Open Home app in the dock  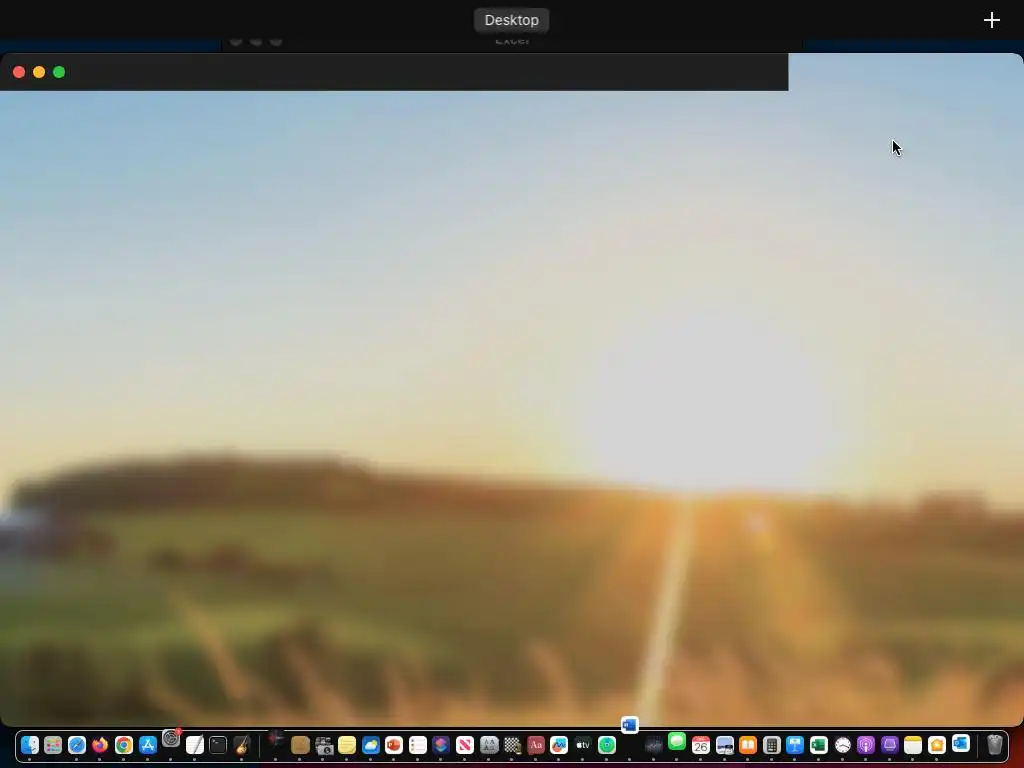(x=936, y=745)
